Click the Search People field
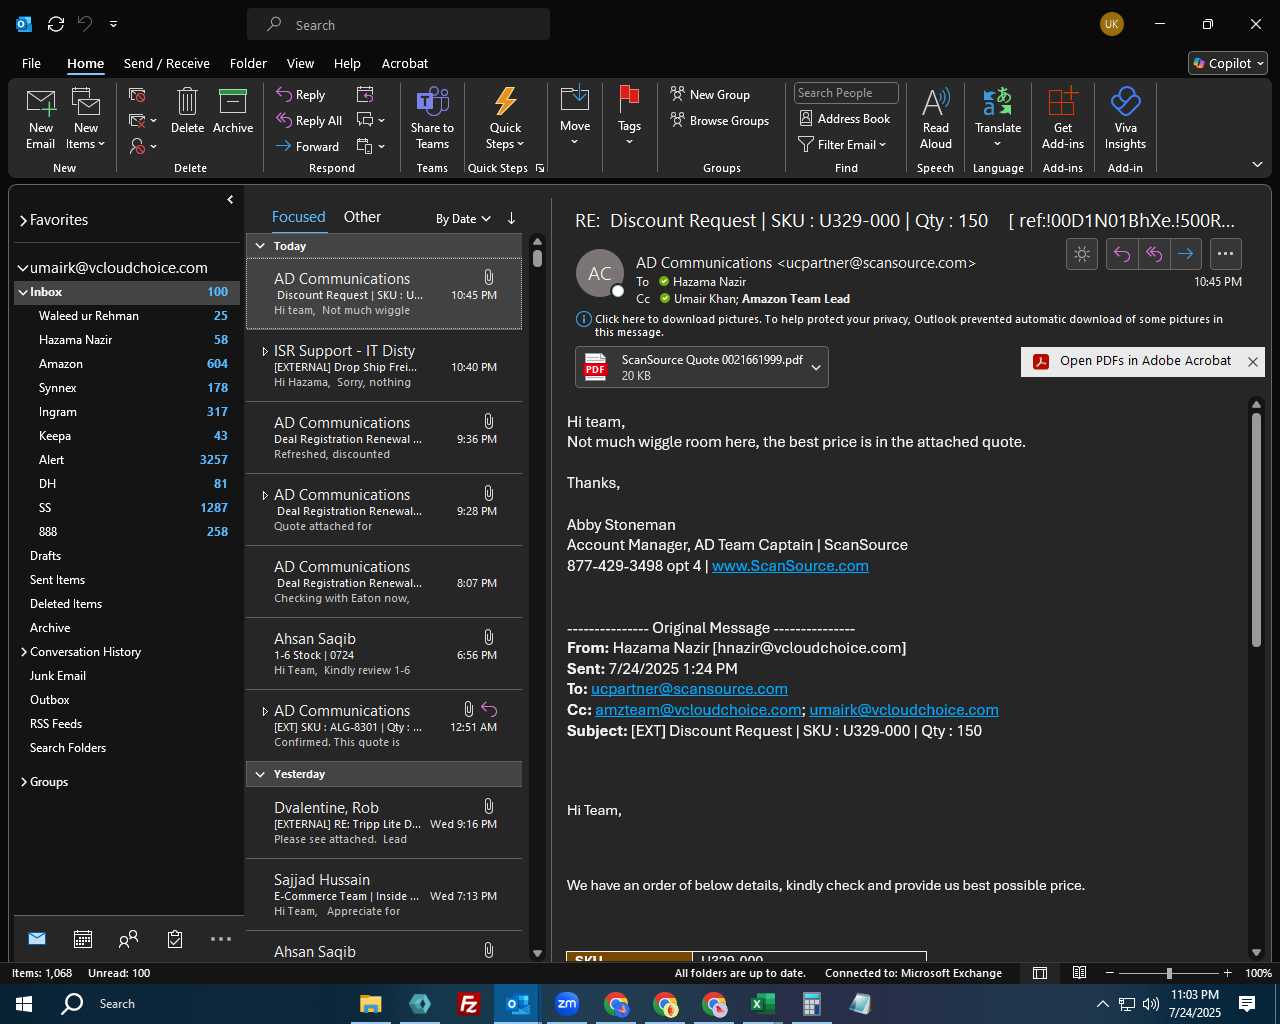 point(846,93)
